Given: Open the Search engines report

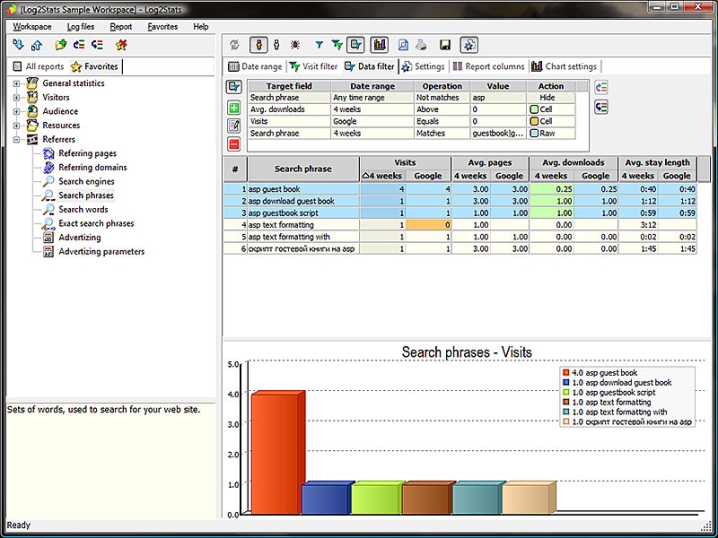Looking at the screenshot, I should pyautogui.click(x=86, y=182).
